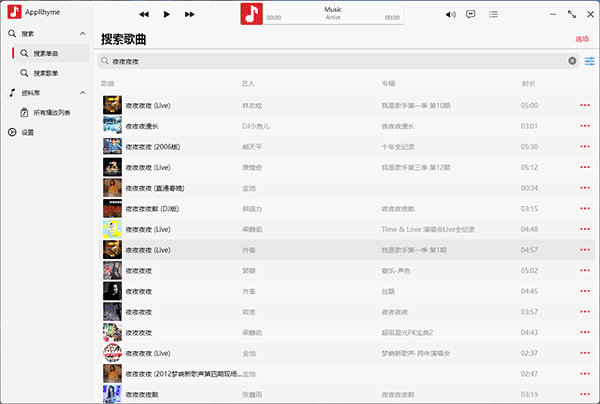
Task: Click artist DJ小鱼儿
Action: 256,126
